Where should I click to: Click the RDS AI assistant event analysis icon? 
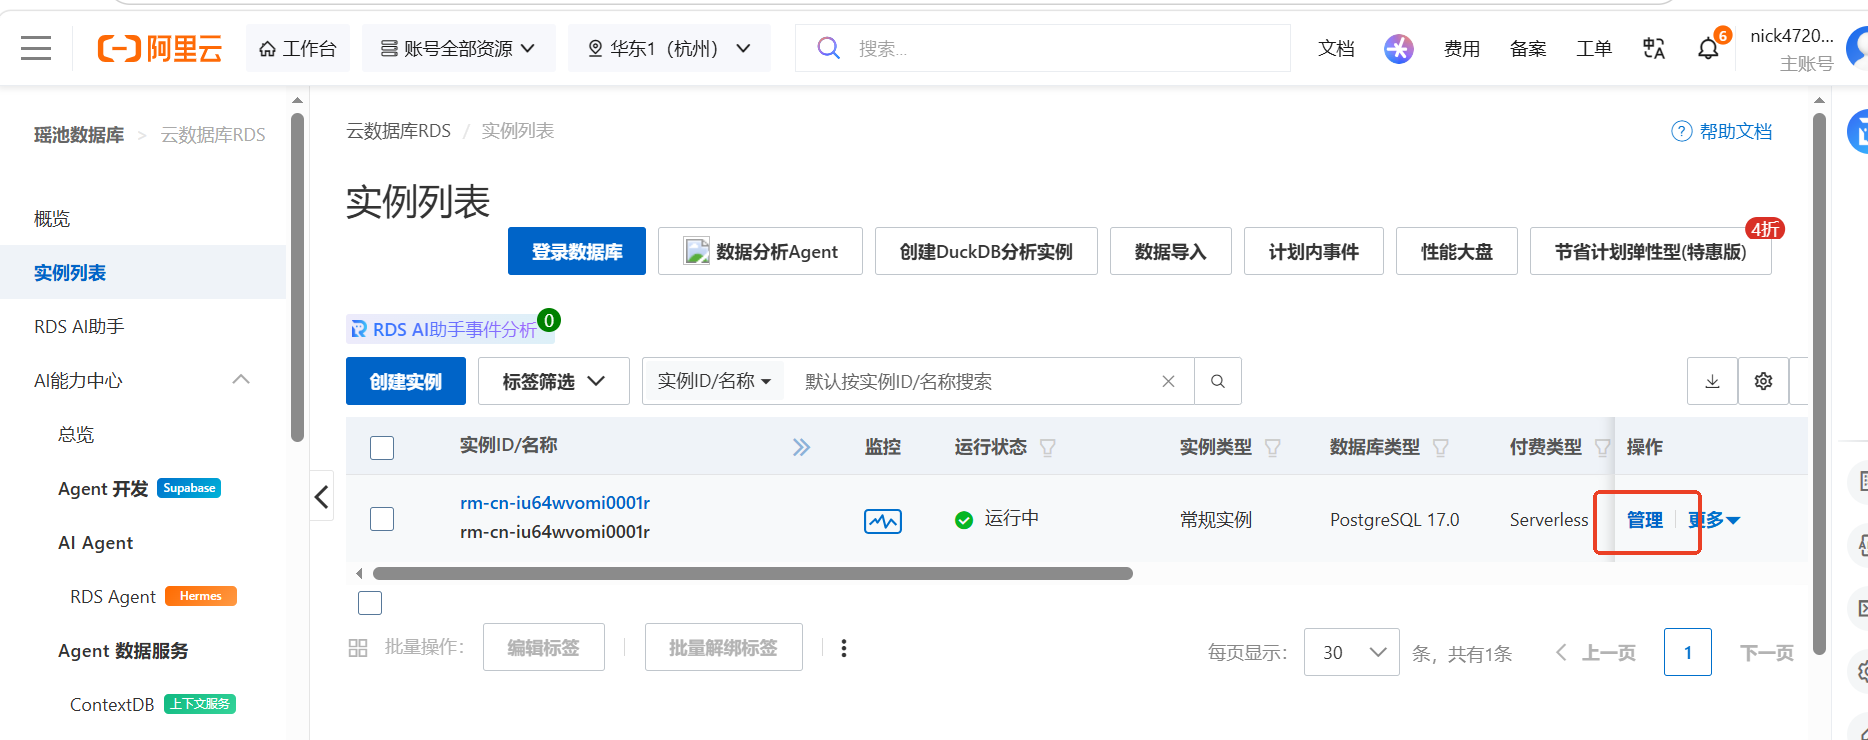(x=358, y=329)
